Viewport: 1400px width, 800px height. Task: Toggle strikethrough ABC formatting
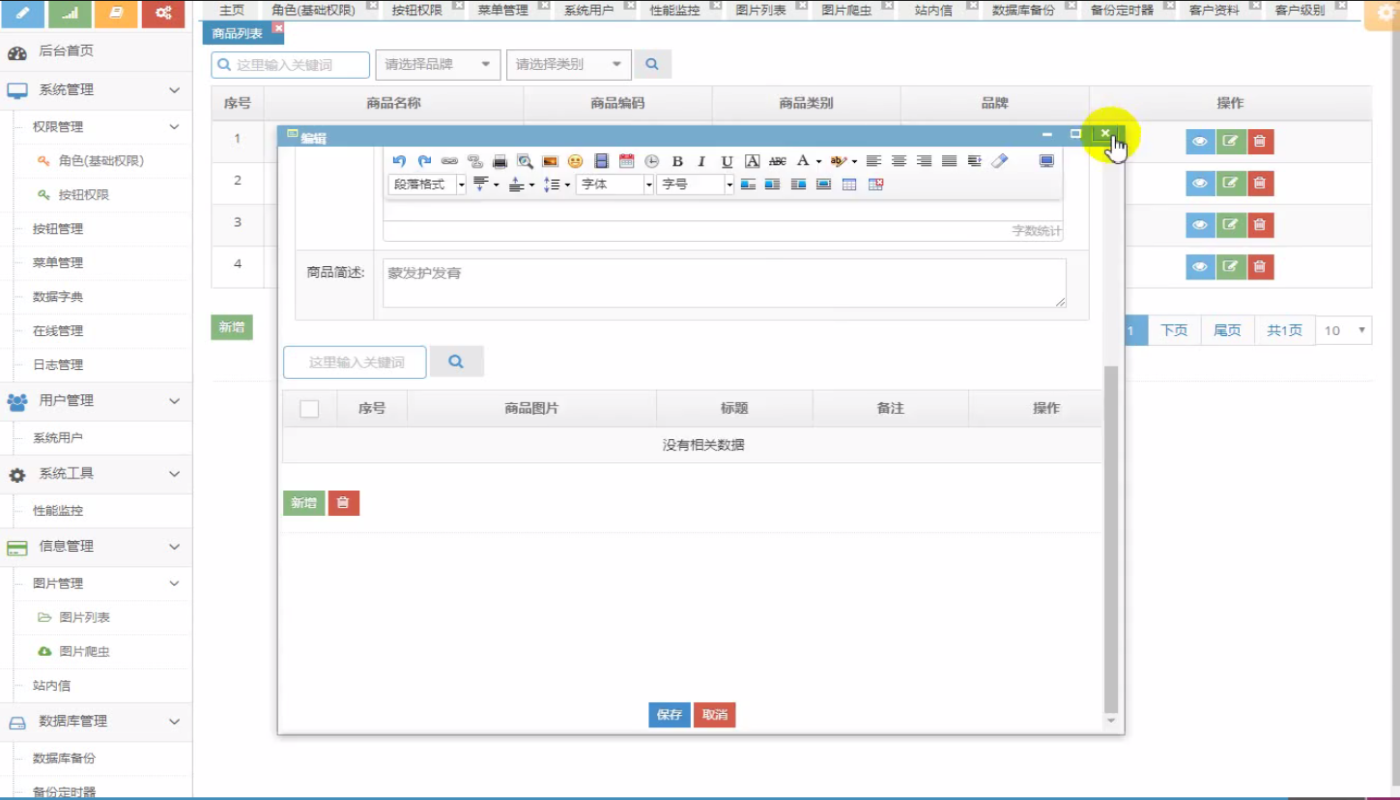777,161
